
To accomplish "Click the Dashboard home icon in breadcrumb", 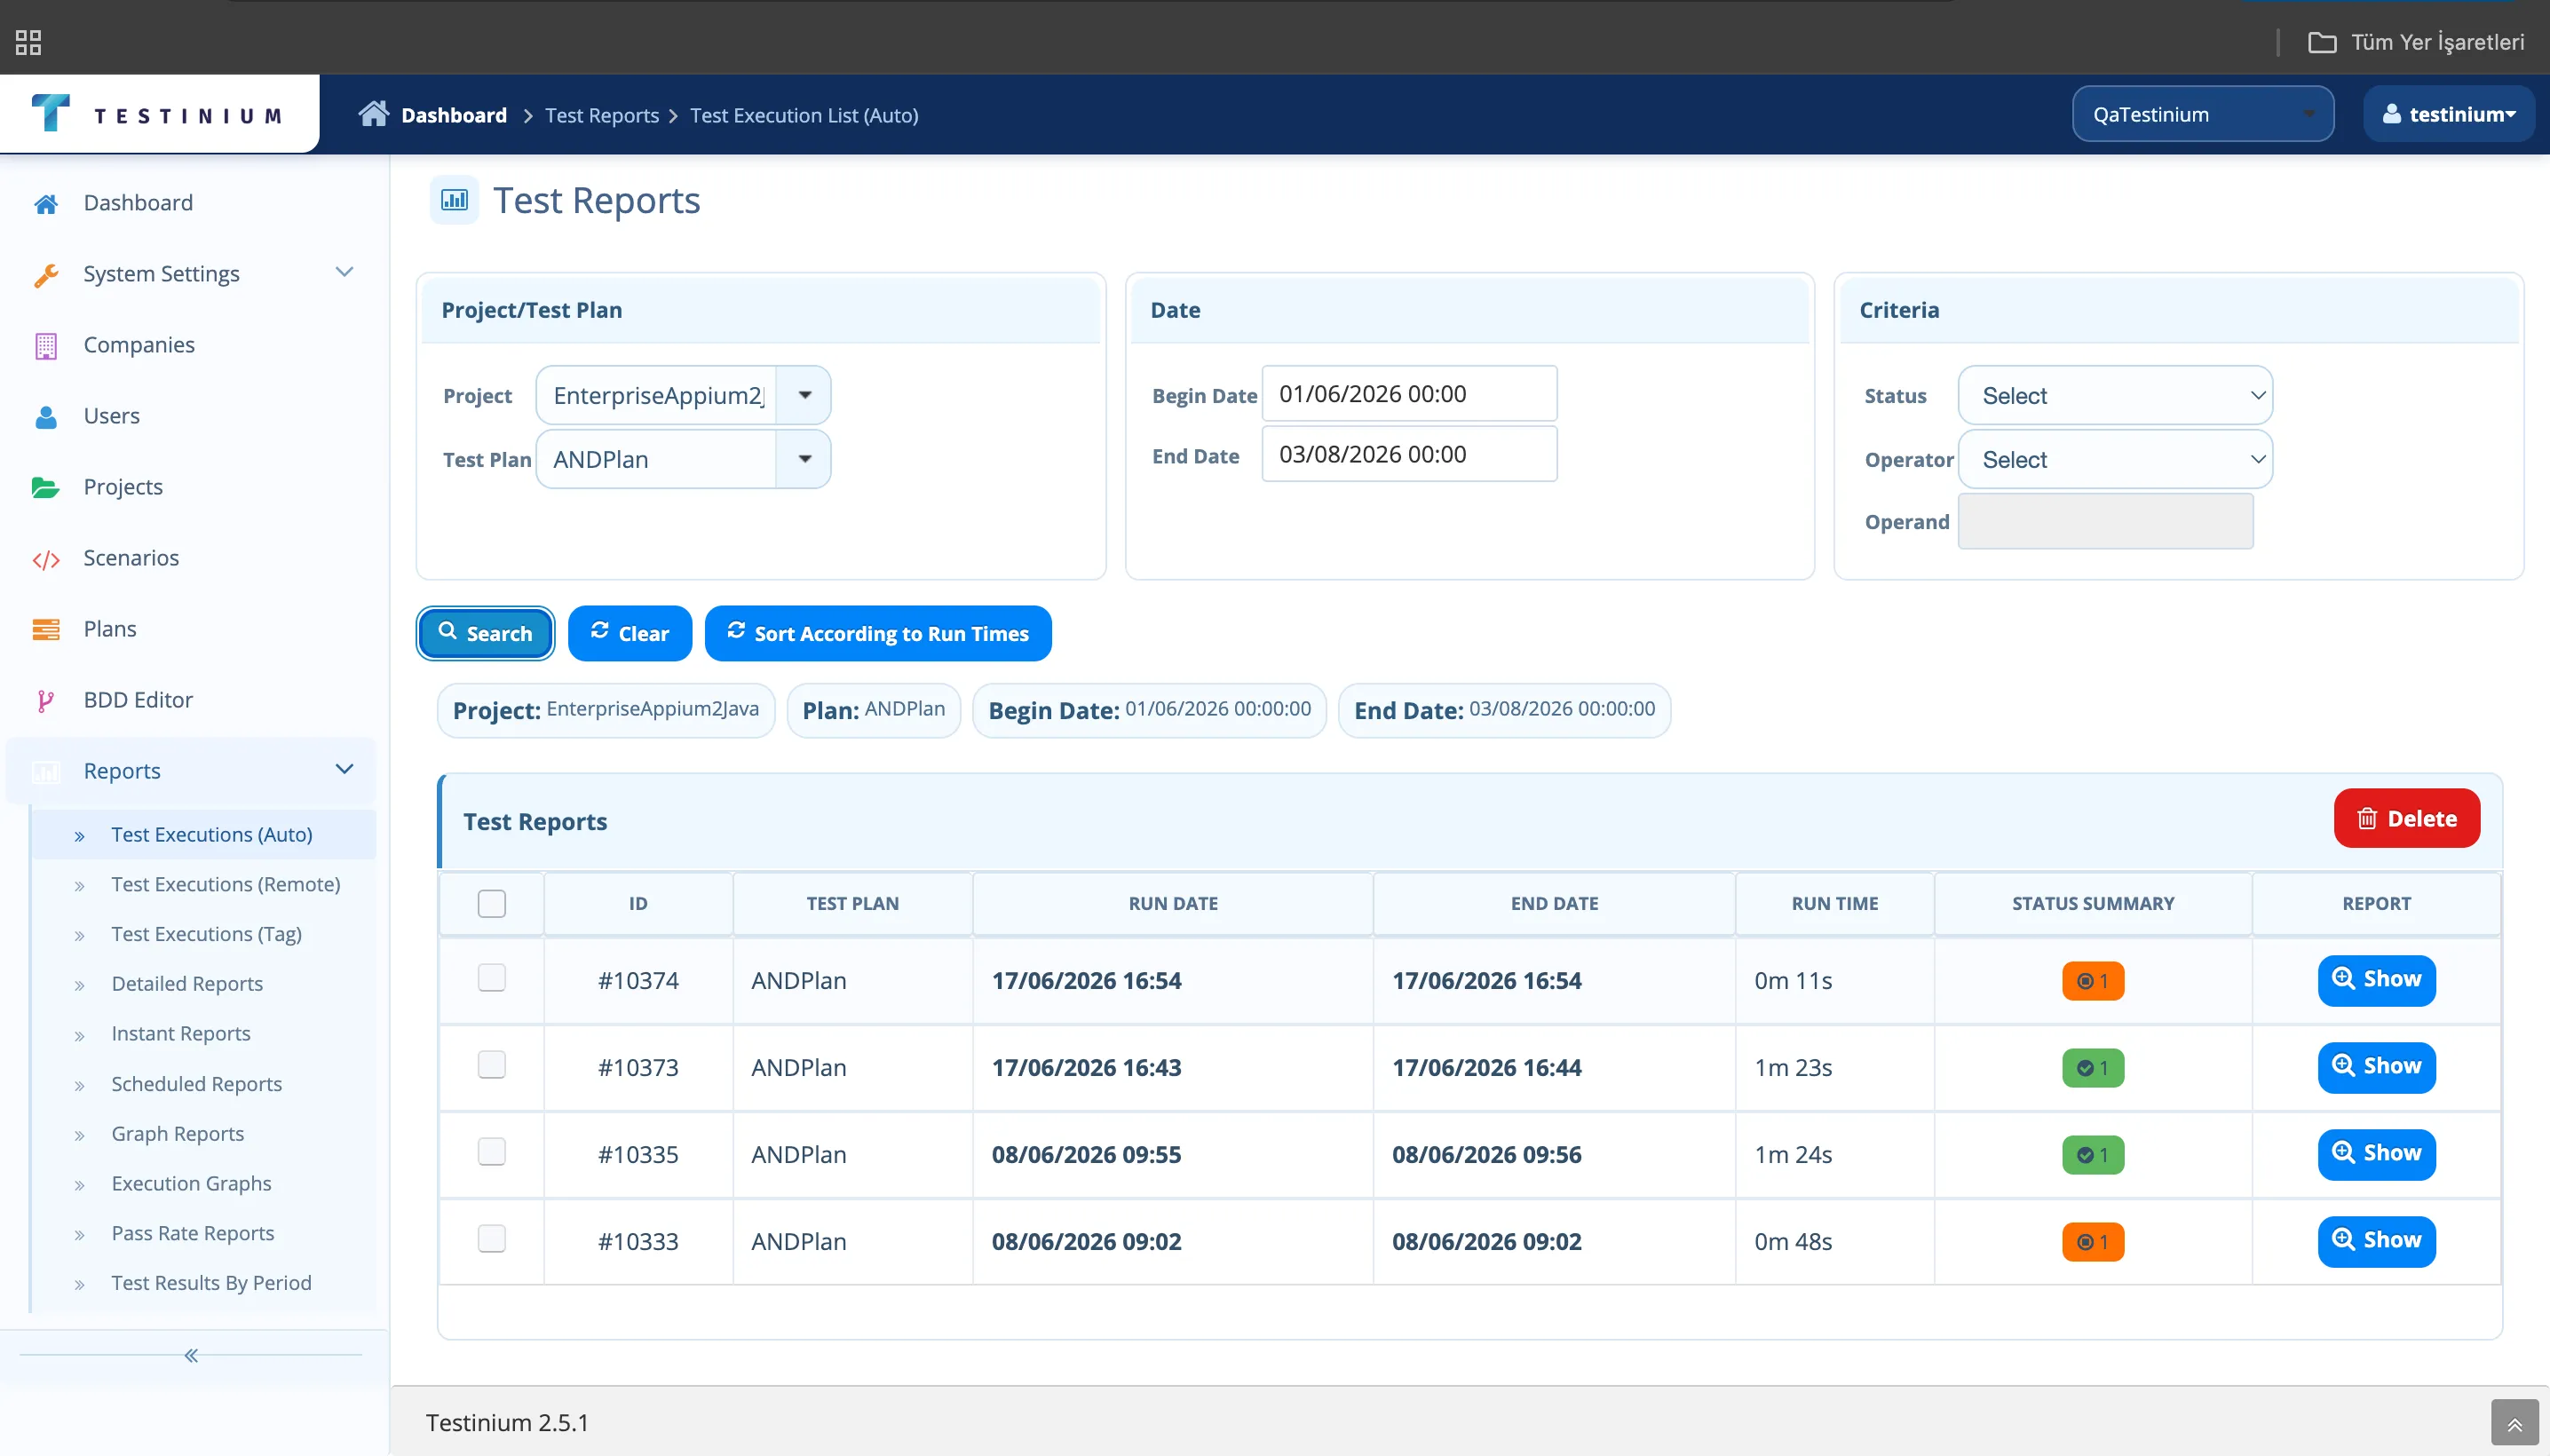I will pos(373,114).
